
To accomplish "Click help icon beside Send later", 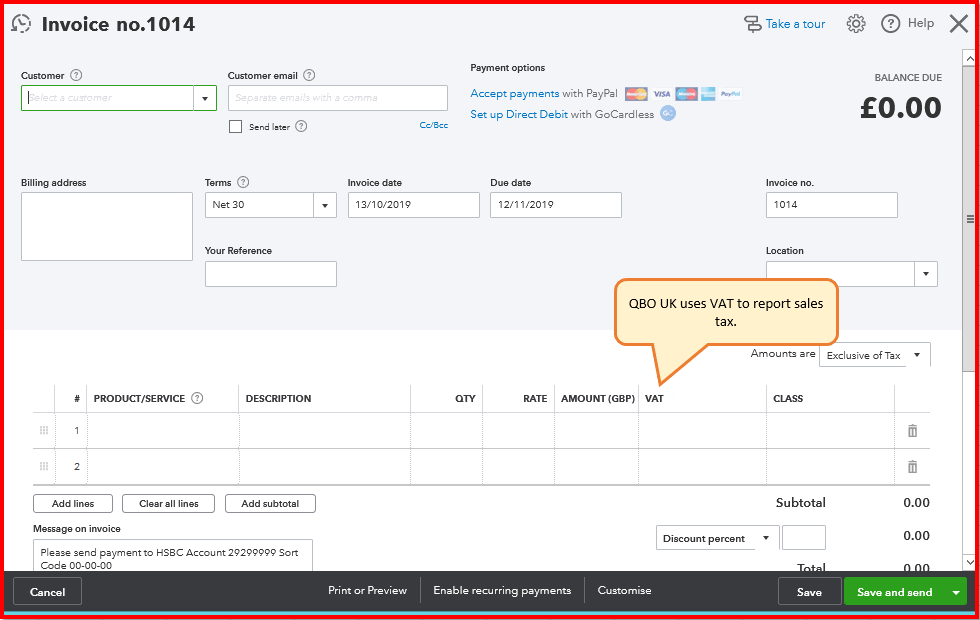I will click(301, 126).
